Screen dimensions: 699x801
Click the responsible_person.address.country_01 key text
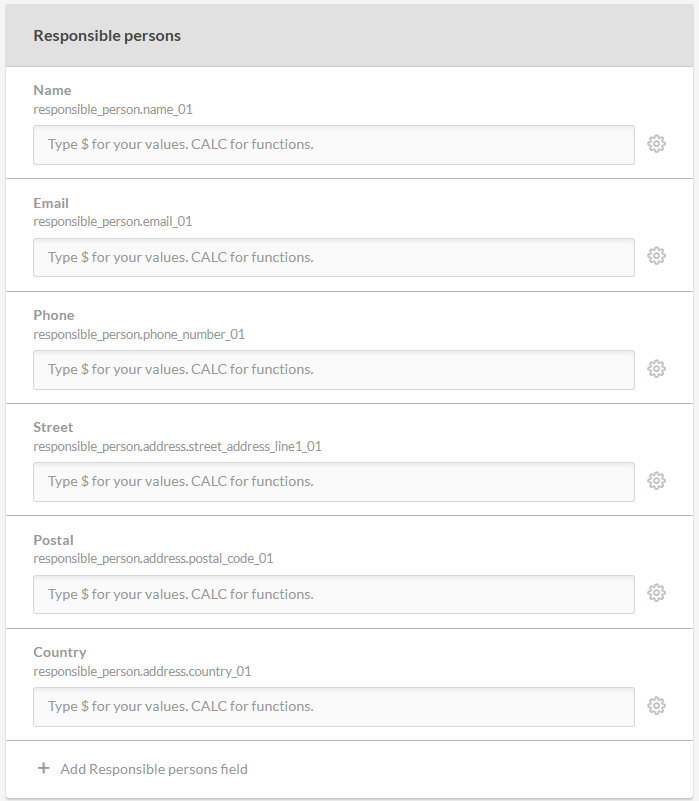[x=142, y=671]
